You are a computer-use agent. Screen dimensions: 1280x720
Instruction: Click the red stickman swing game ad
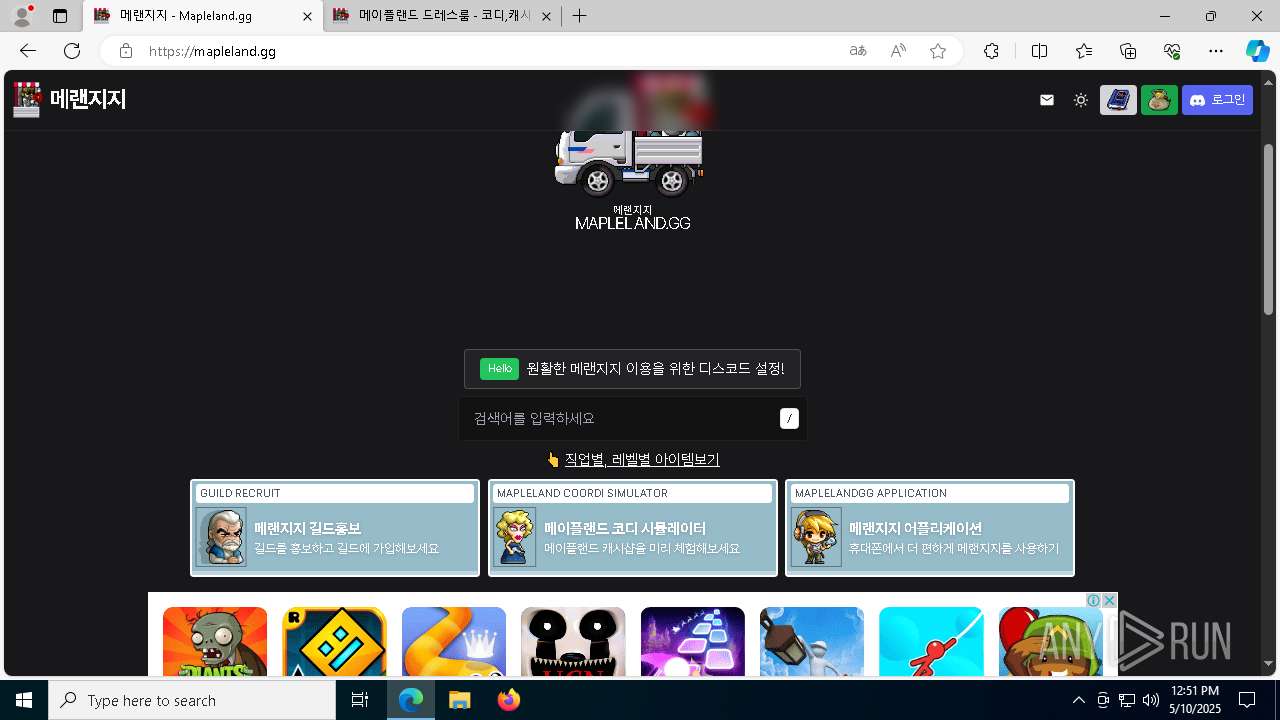(931, 642)
